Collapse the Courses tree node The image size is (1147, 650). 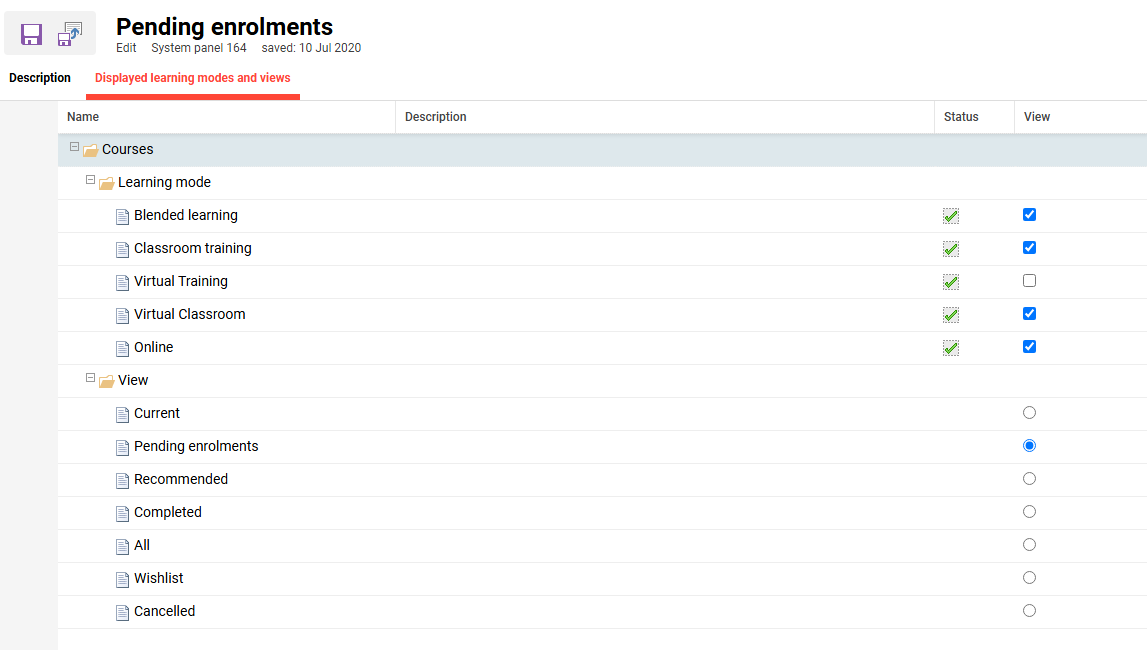click(x=74, y=146)
